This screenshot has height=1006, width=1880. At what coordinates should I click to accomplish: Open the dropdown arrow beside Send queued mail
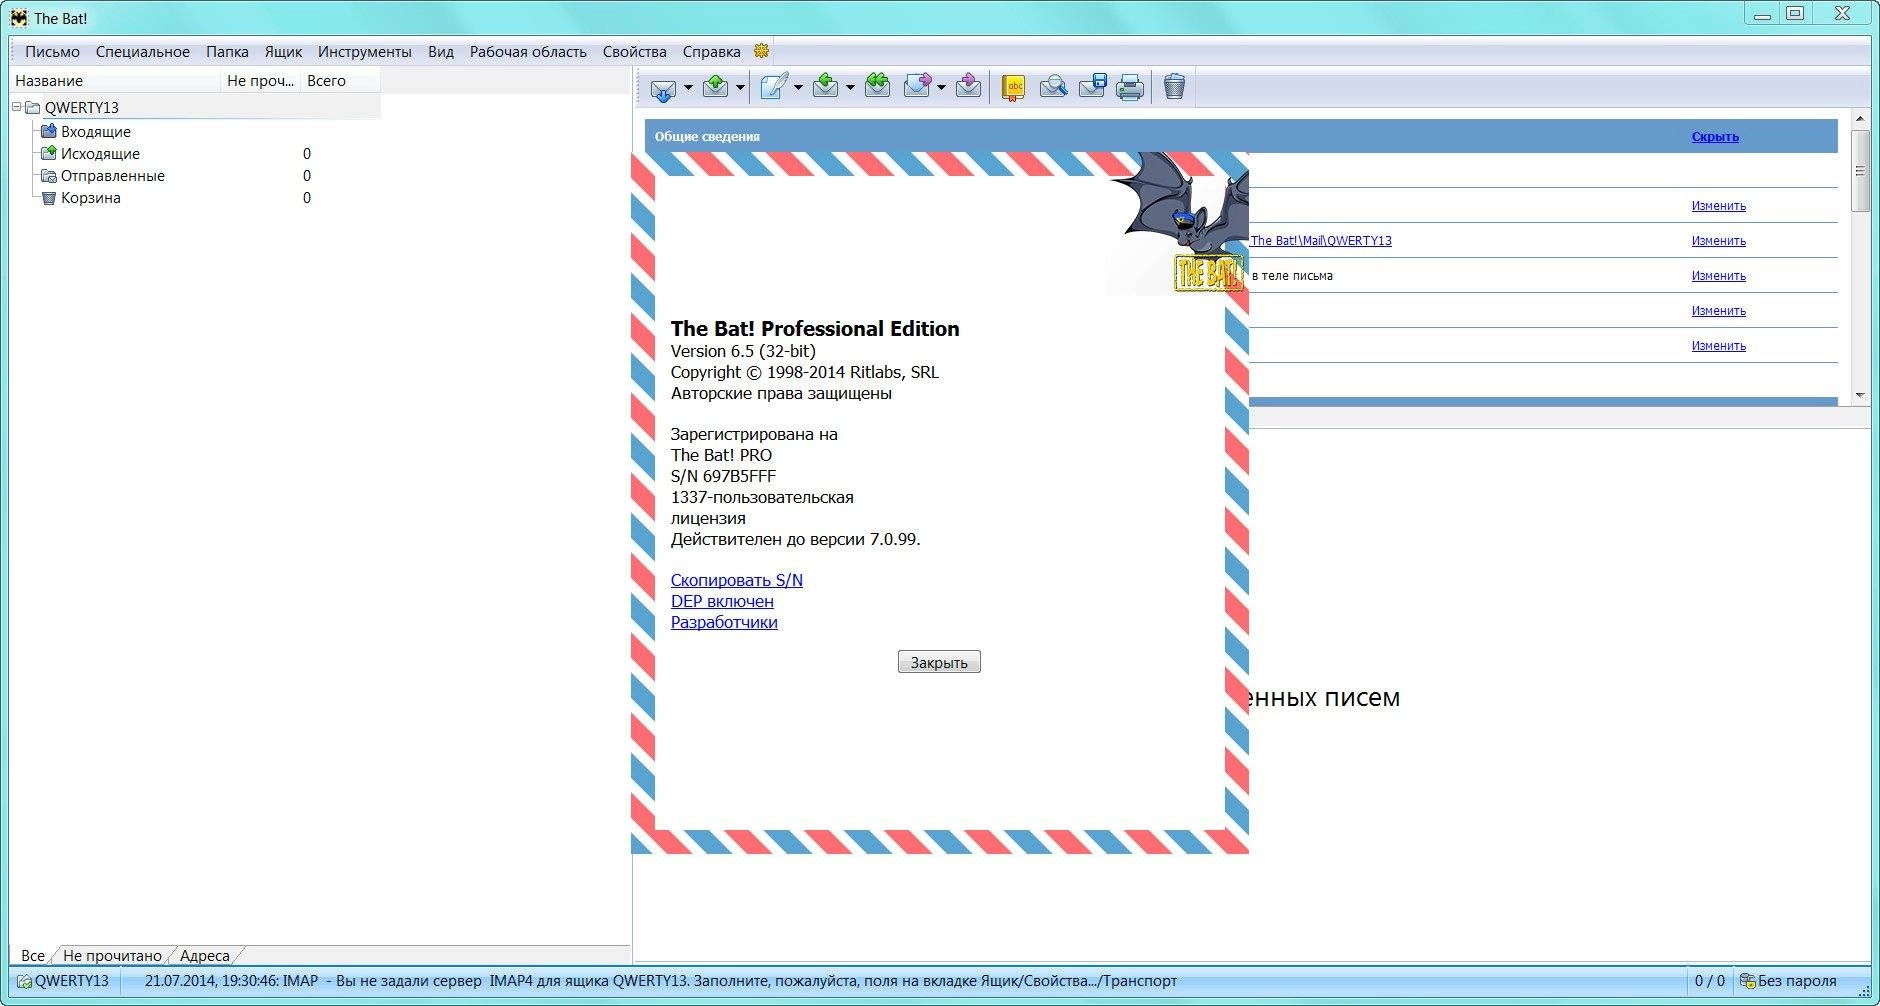740,88
